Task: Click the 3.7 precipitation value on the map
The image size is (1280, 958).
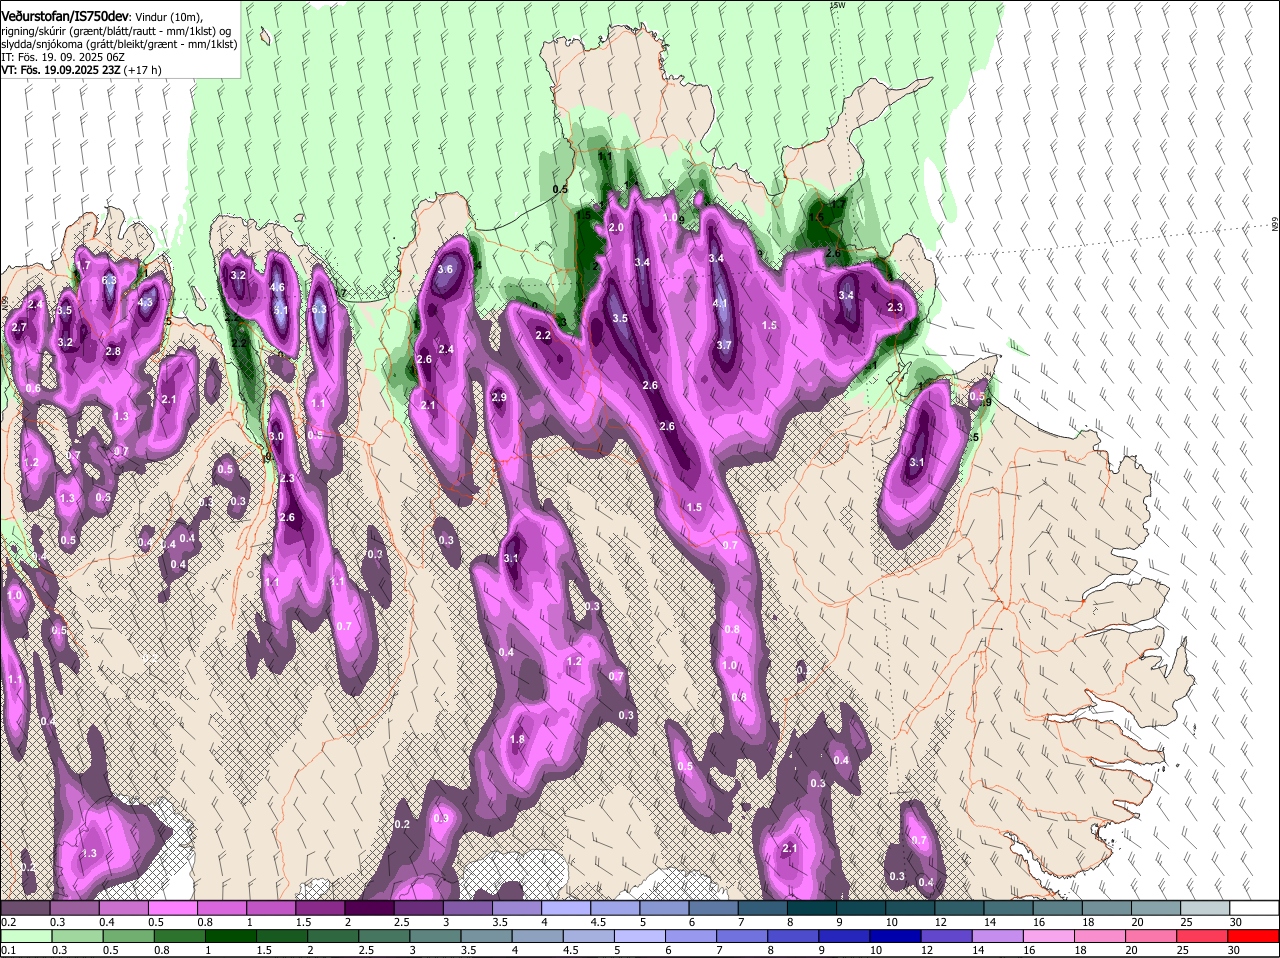Action: [x=724, y=346]
